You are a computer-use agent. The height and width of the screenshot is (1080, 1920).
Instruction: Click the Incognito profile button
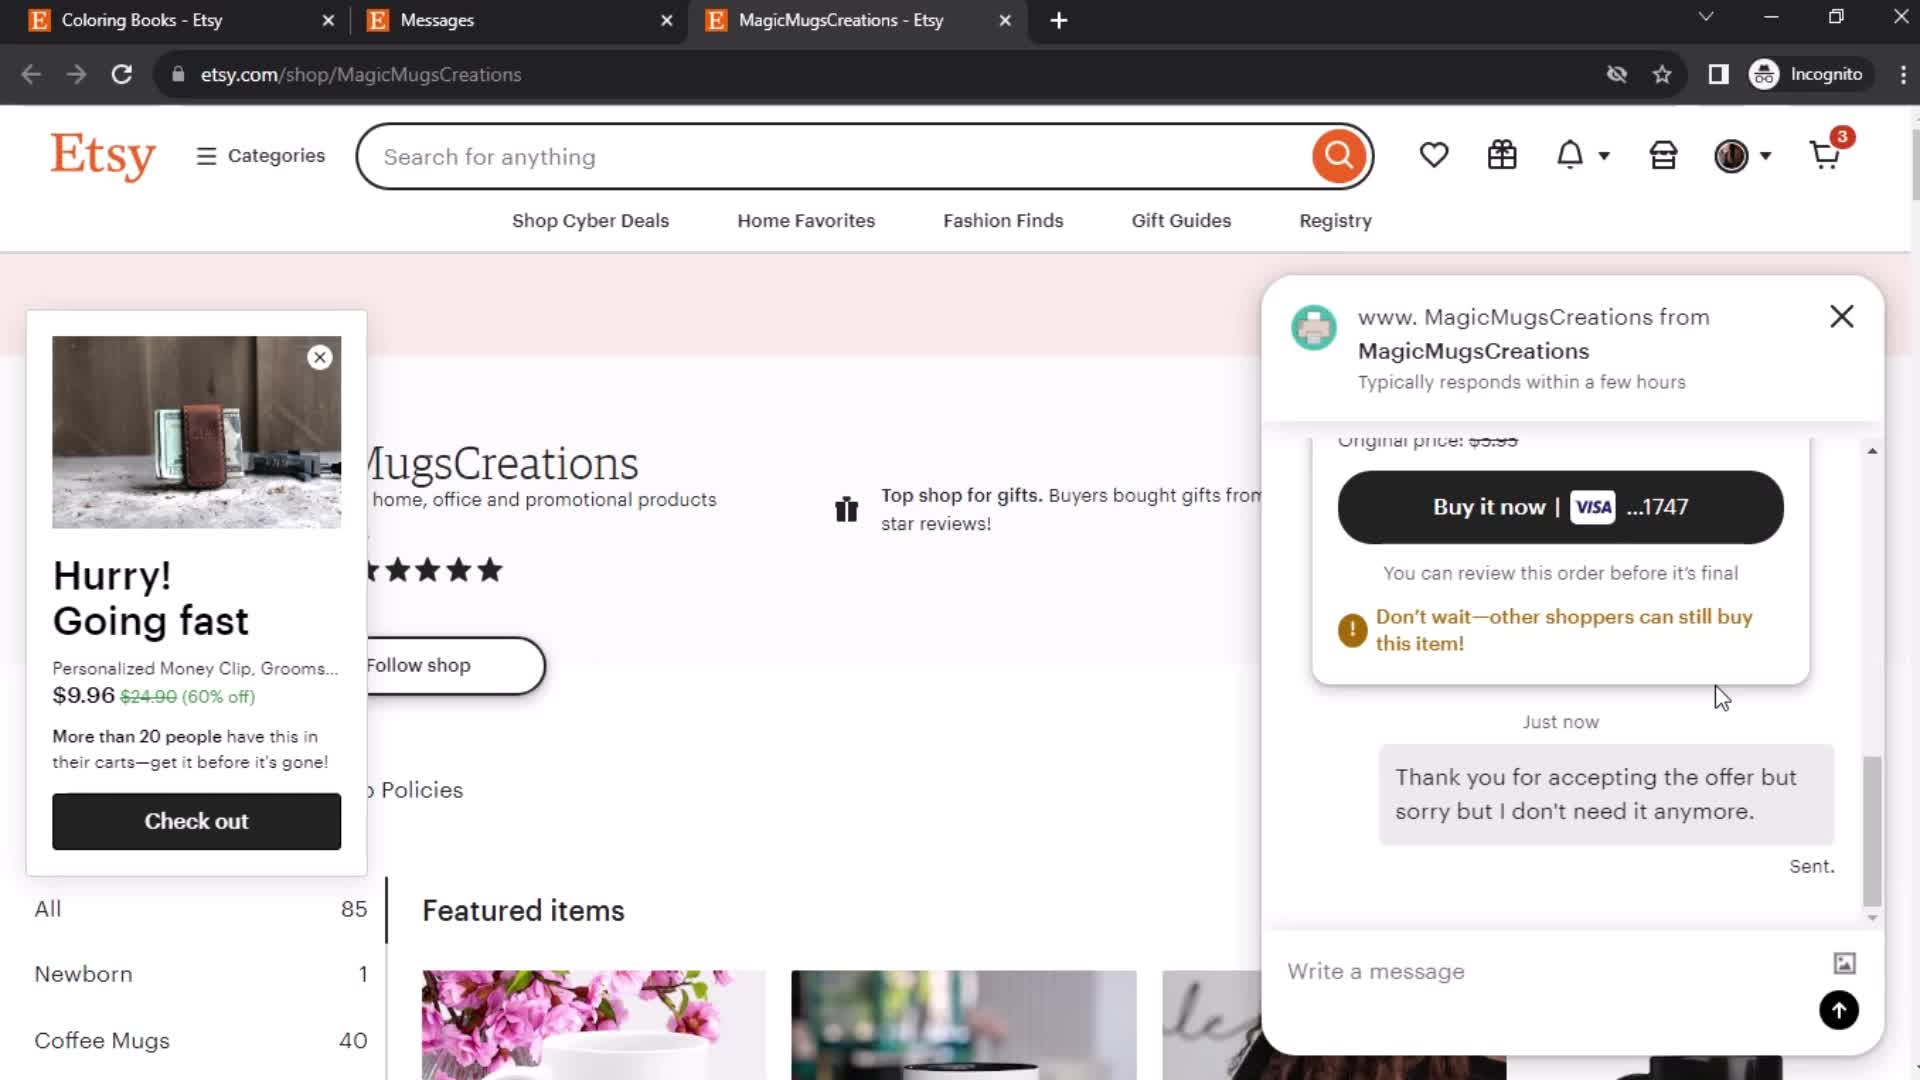pos(1807,74)
